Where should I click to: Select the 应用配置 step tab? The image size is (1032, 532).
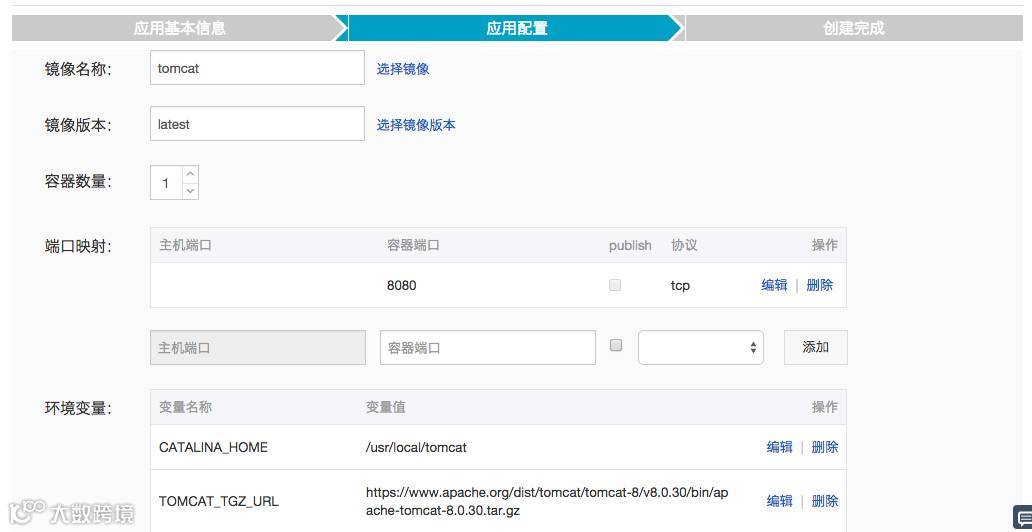pos(517,28)
